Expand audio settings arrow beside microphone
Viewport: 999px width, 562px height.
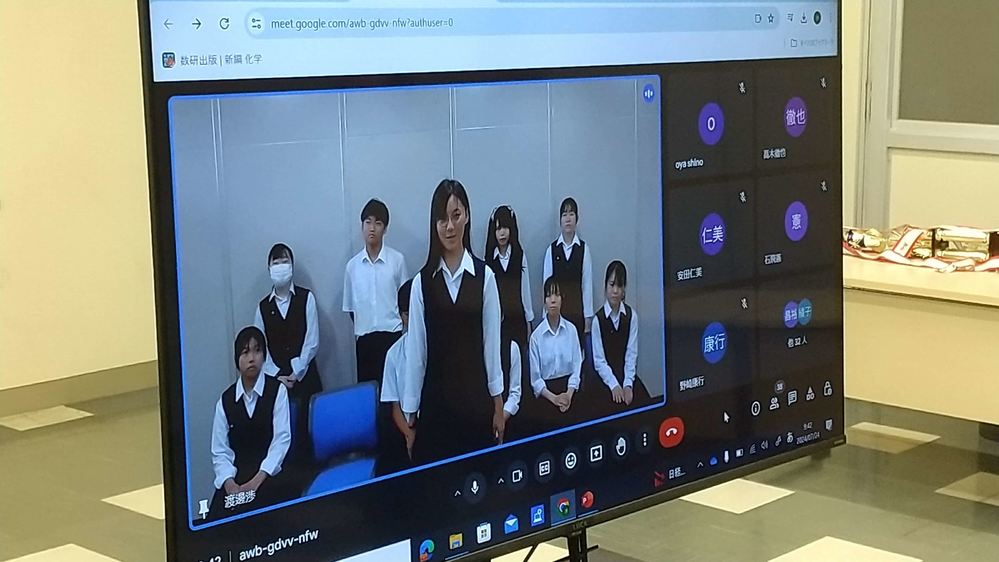(x=457, y=493)
